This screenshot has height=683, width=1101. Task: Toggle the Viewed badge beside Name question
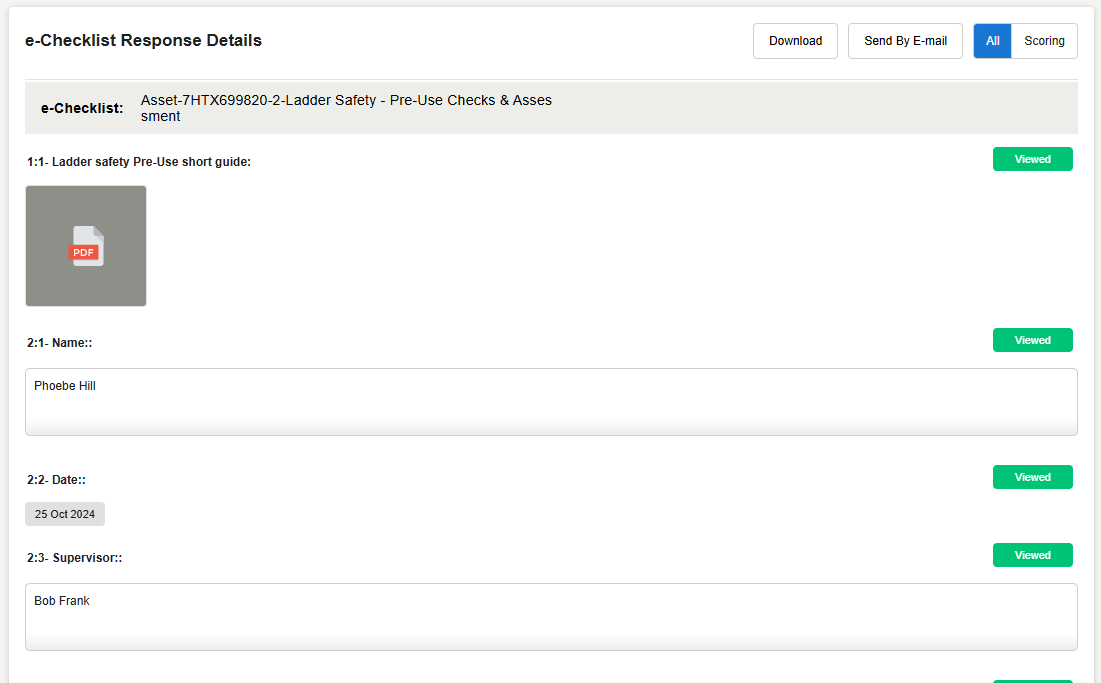[1032, 340]
